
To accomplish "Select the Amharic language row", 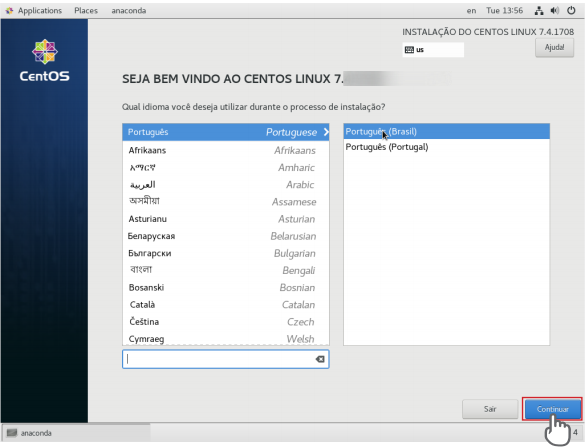I will click(x=226, y=168).
